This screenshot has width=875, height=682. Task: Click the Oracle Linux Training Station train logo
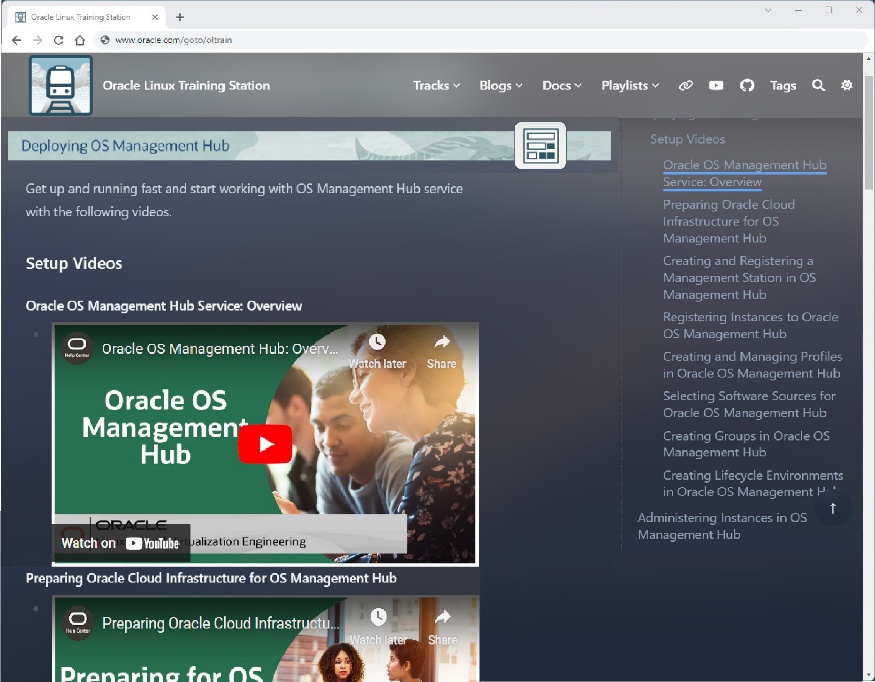[61, 85]
